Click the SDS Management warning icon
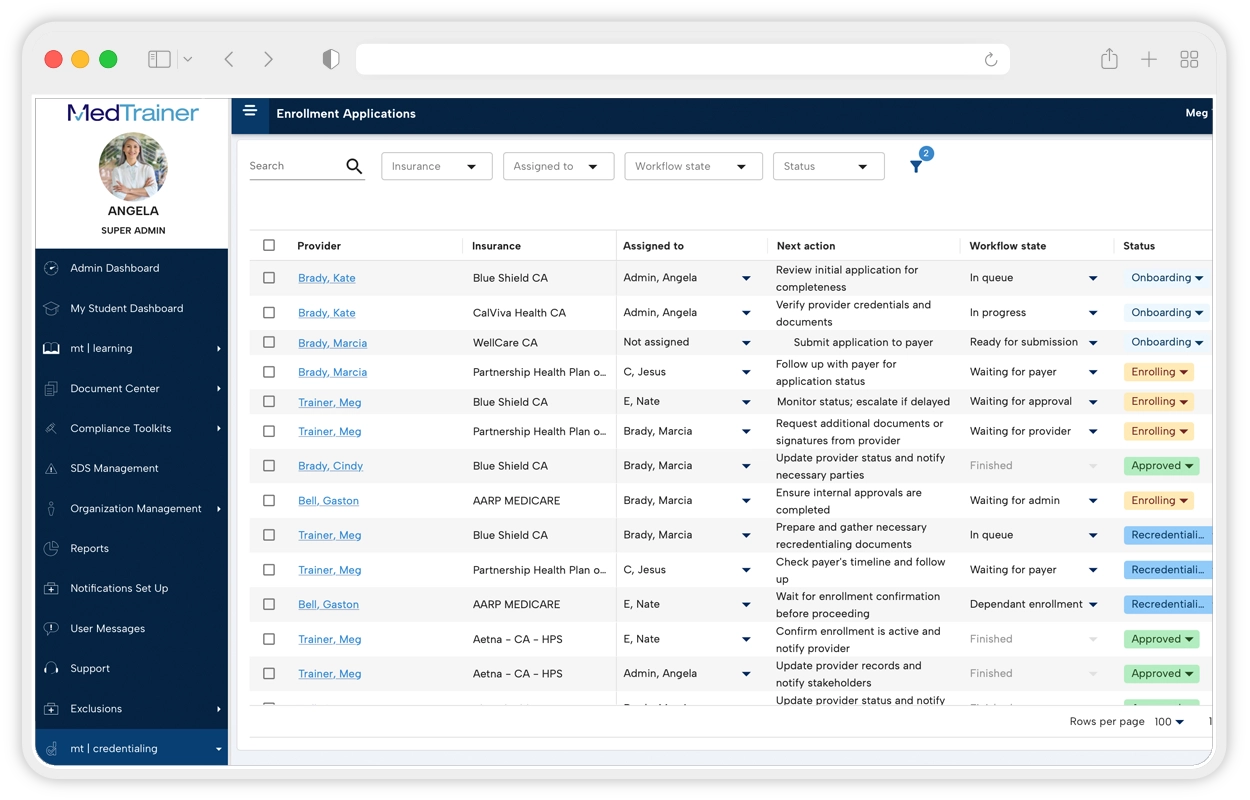The image size is (1250, 800). coord(51,468)
